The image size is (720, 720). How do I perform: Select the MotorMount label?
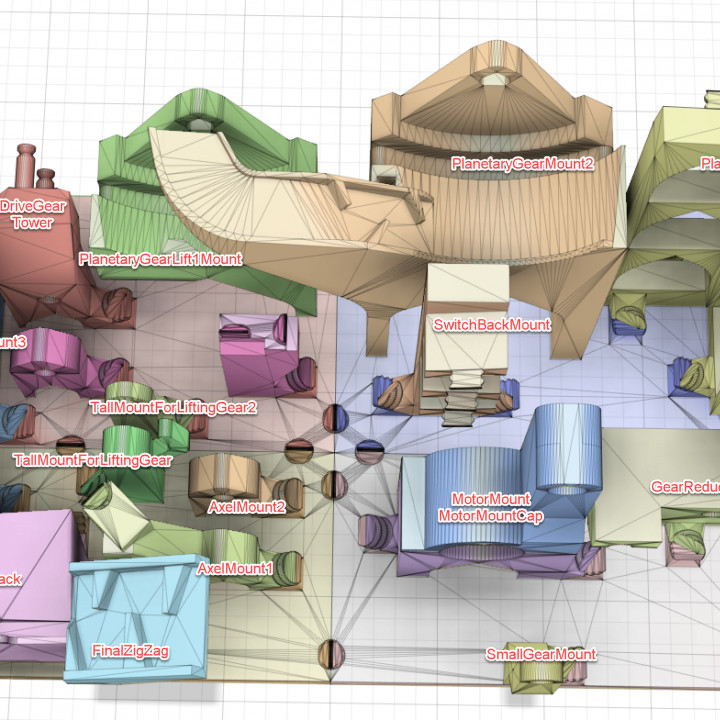click(x=490, y=499)
